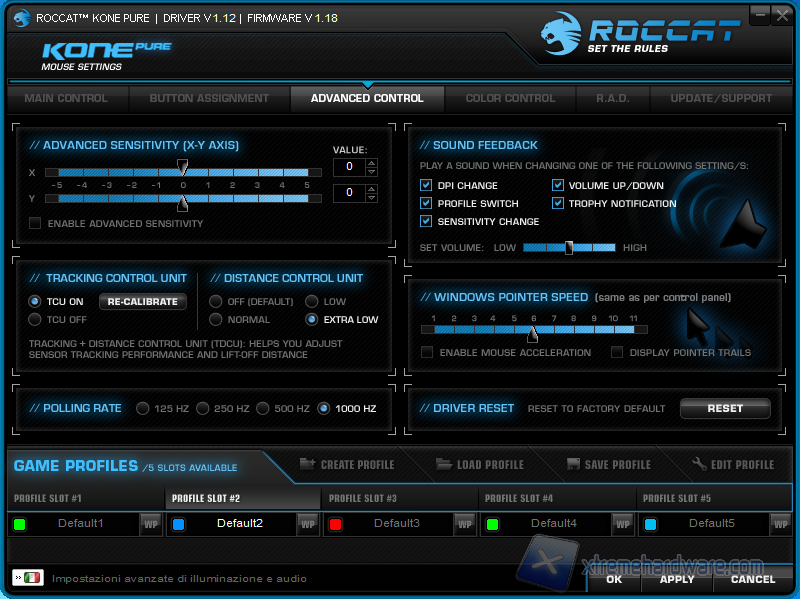Viewport: 800px width, 599px height.
Task: Click the Save Profile disk icon
Action: 574,464
